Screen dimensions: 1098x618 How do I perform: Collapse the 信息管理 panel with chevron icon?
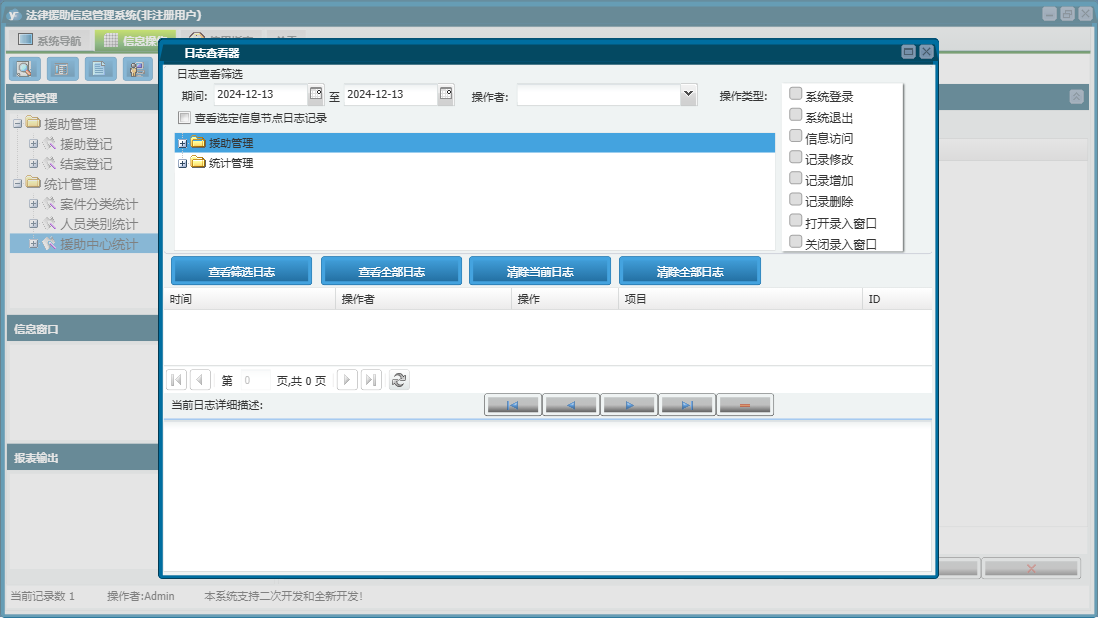(1077, 97)
